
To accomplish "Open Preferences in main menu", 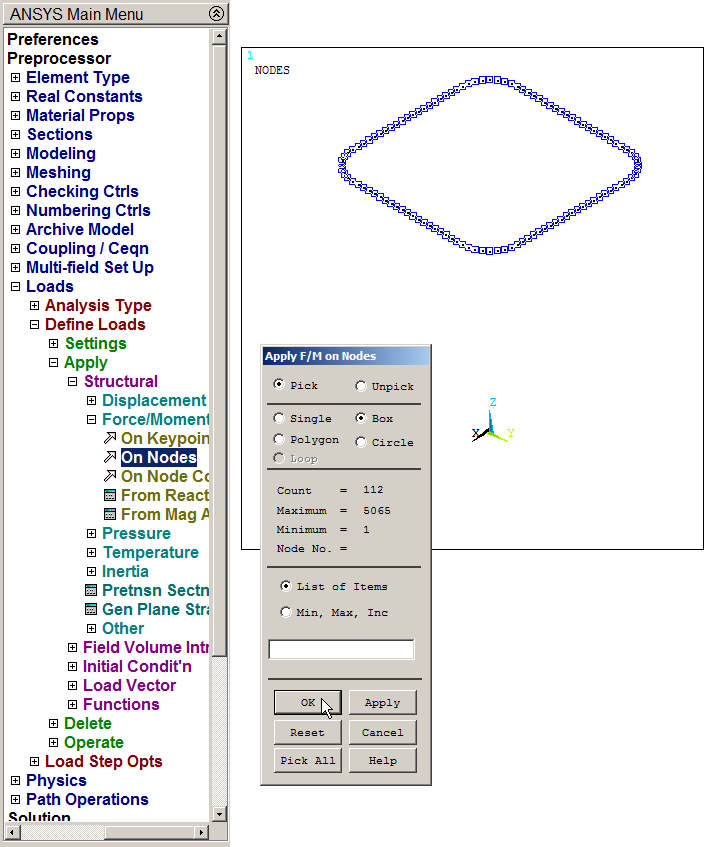I will tap(52, 39).
